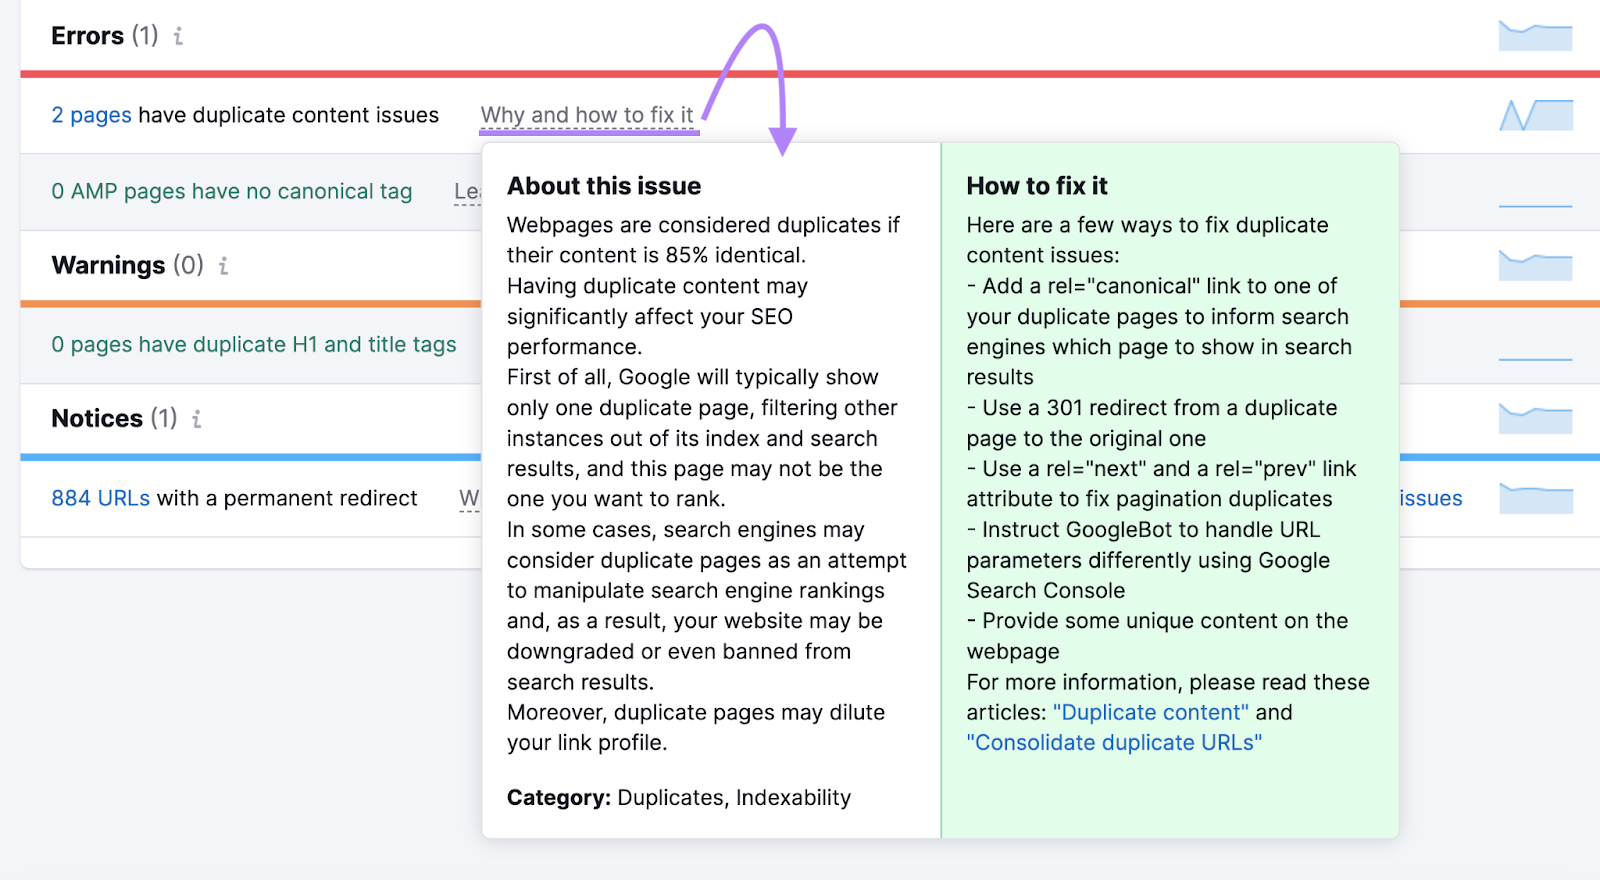The width and height of the screenshot is (1600, 880).
Task: Open the Errors trend sparkline chart
Action: (x=1535, y=36)
